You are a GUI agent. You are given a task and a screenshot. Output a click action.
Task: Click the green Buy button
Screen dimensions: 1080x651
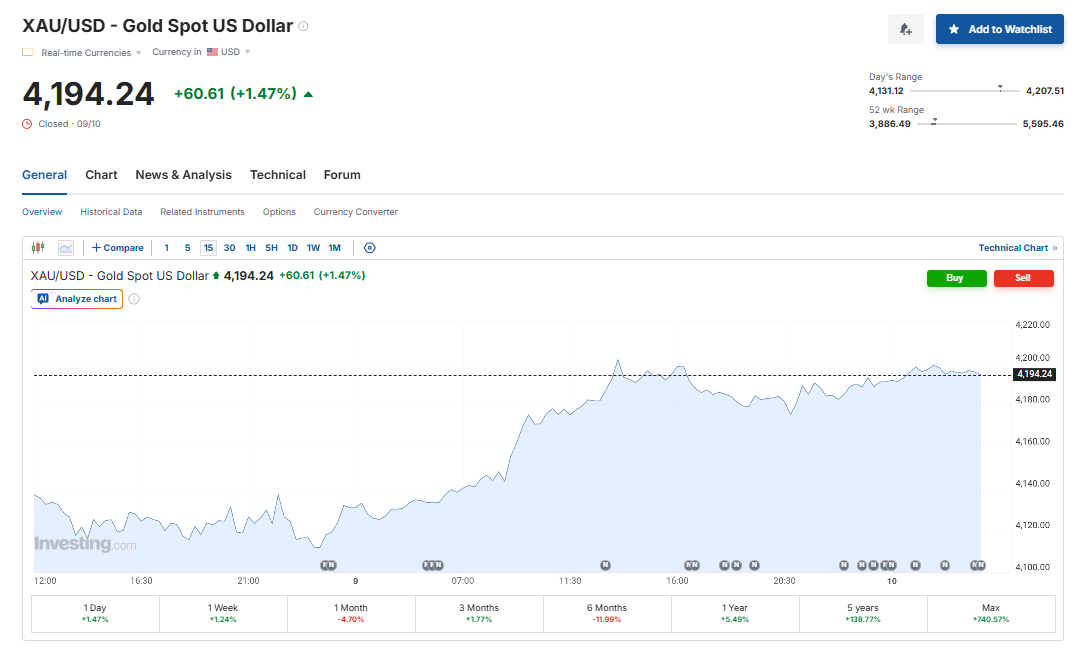[x=956, y=278]
